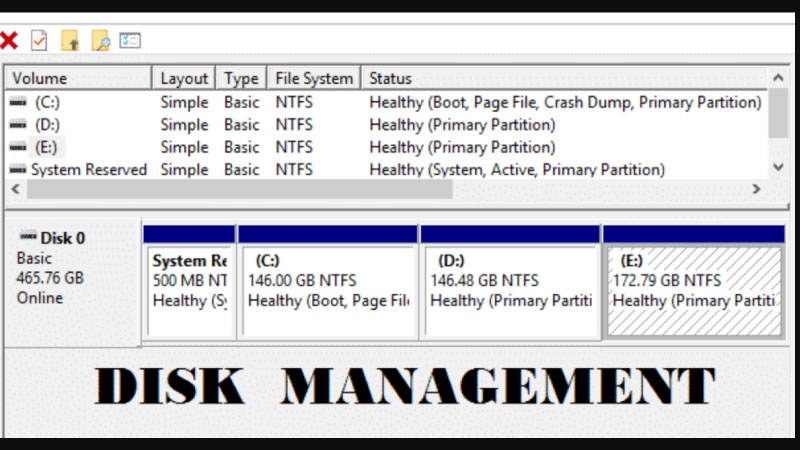The height and width of the screenshot is (450, 800).
Task: Sort by the Layout column header
Action: [184, 78]
